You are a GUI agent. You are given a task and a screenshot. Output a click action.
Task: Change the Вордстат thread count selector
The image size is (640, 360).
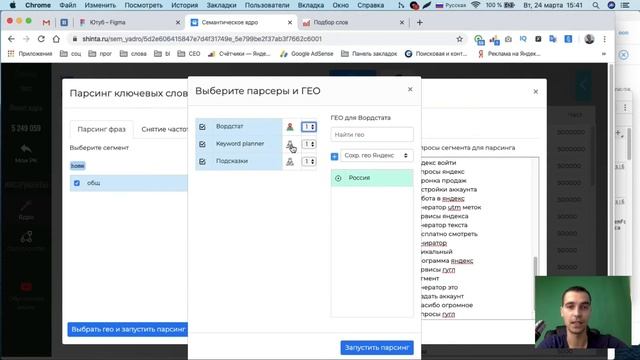point(309,127)
